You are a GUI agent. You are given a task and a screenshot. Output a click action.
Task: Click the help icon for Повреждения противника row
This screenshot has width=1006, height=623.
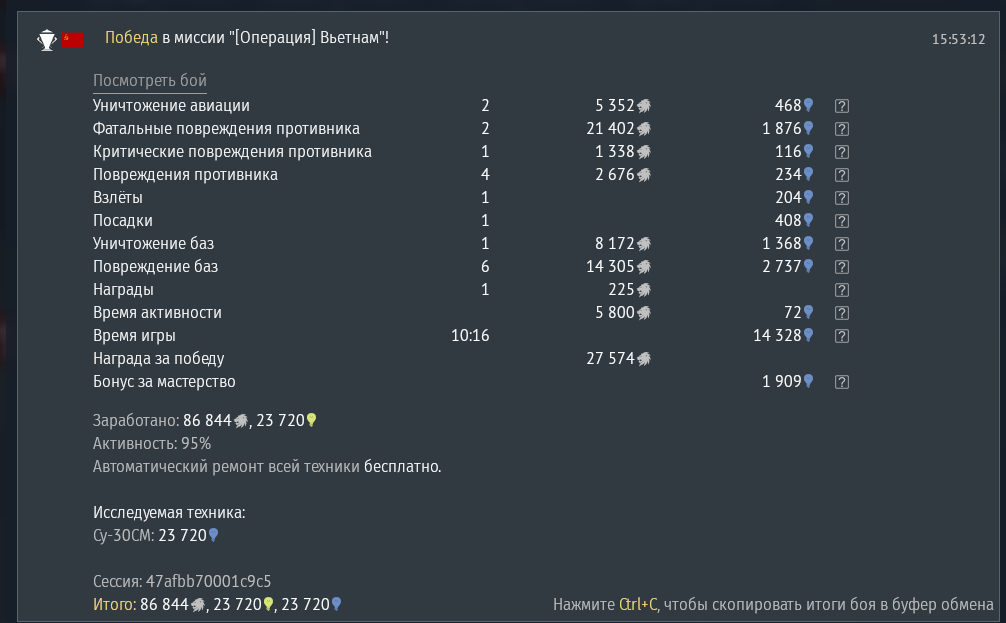click(842, 175)
